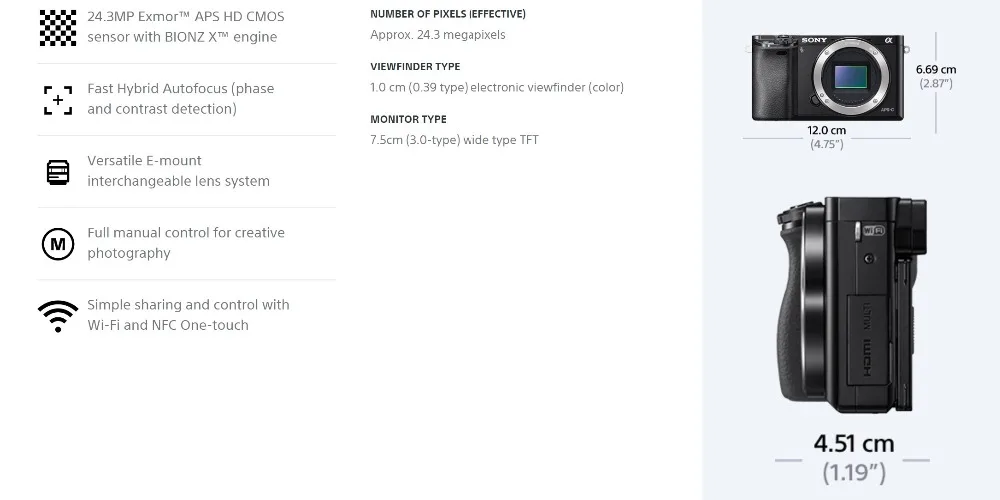Click the Sony logo on front camera image
Screen dimensions: 1000x500
tap(814, 40)
